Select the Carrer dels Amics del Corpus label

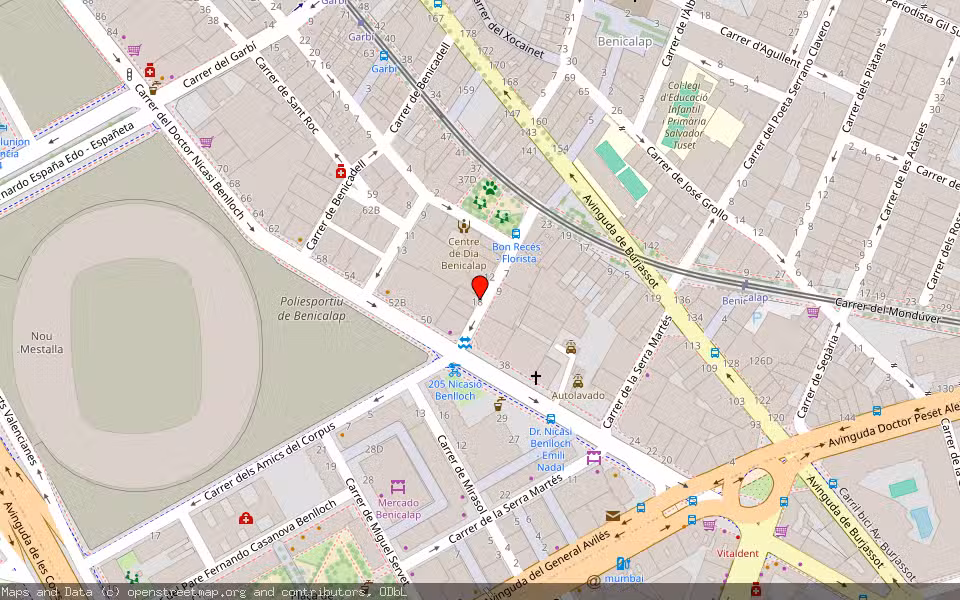(270, 461)
